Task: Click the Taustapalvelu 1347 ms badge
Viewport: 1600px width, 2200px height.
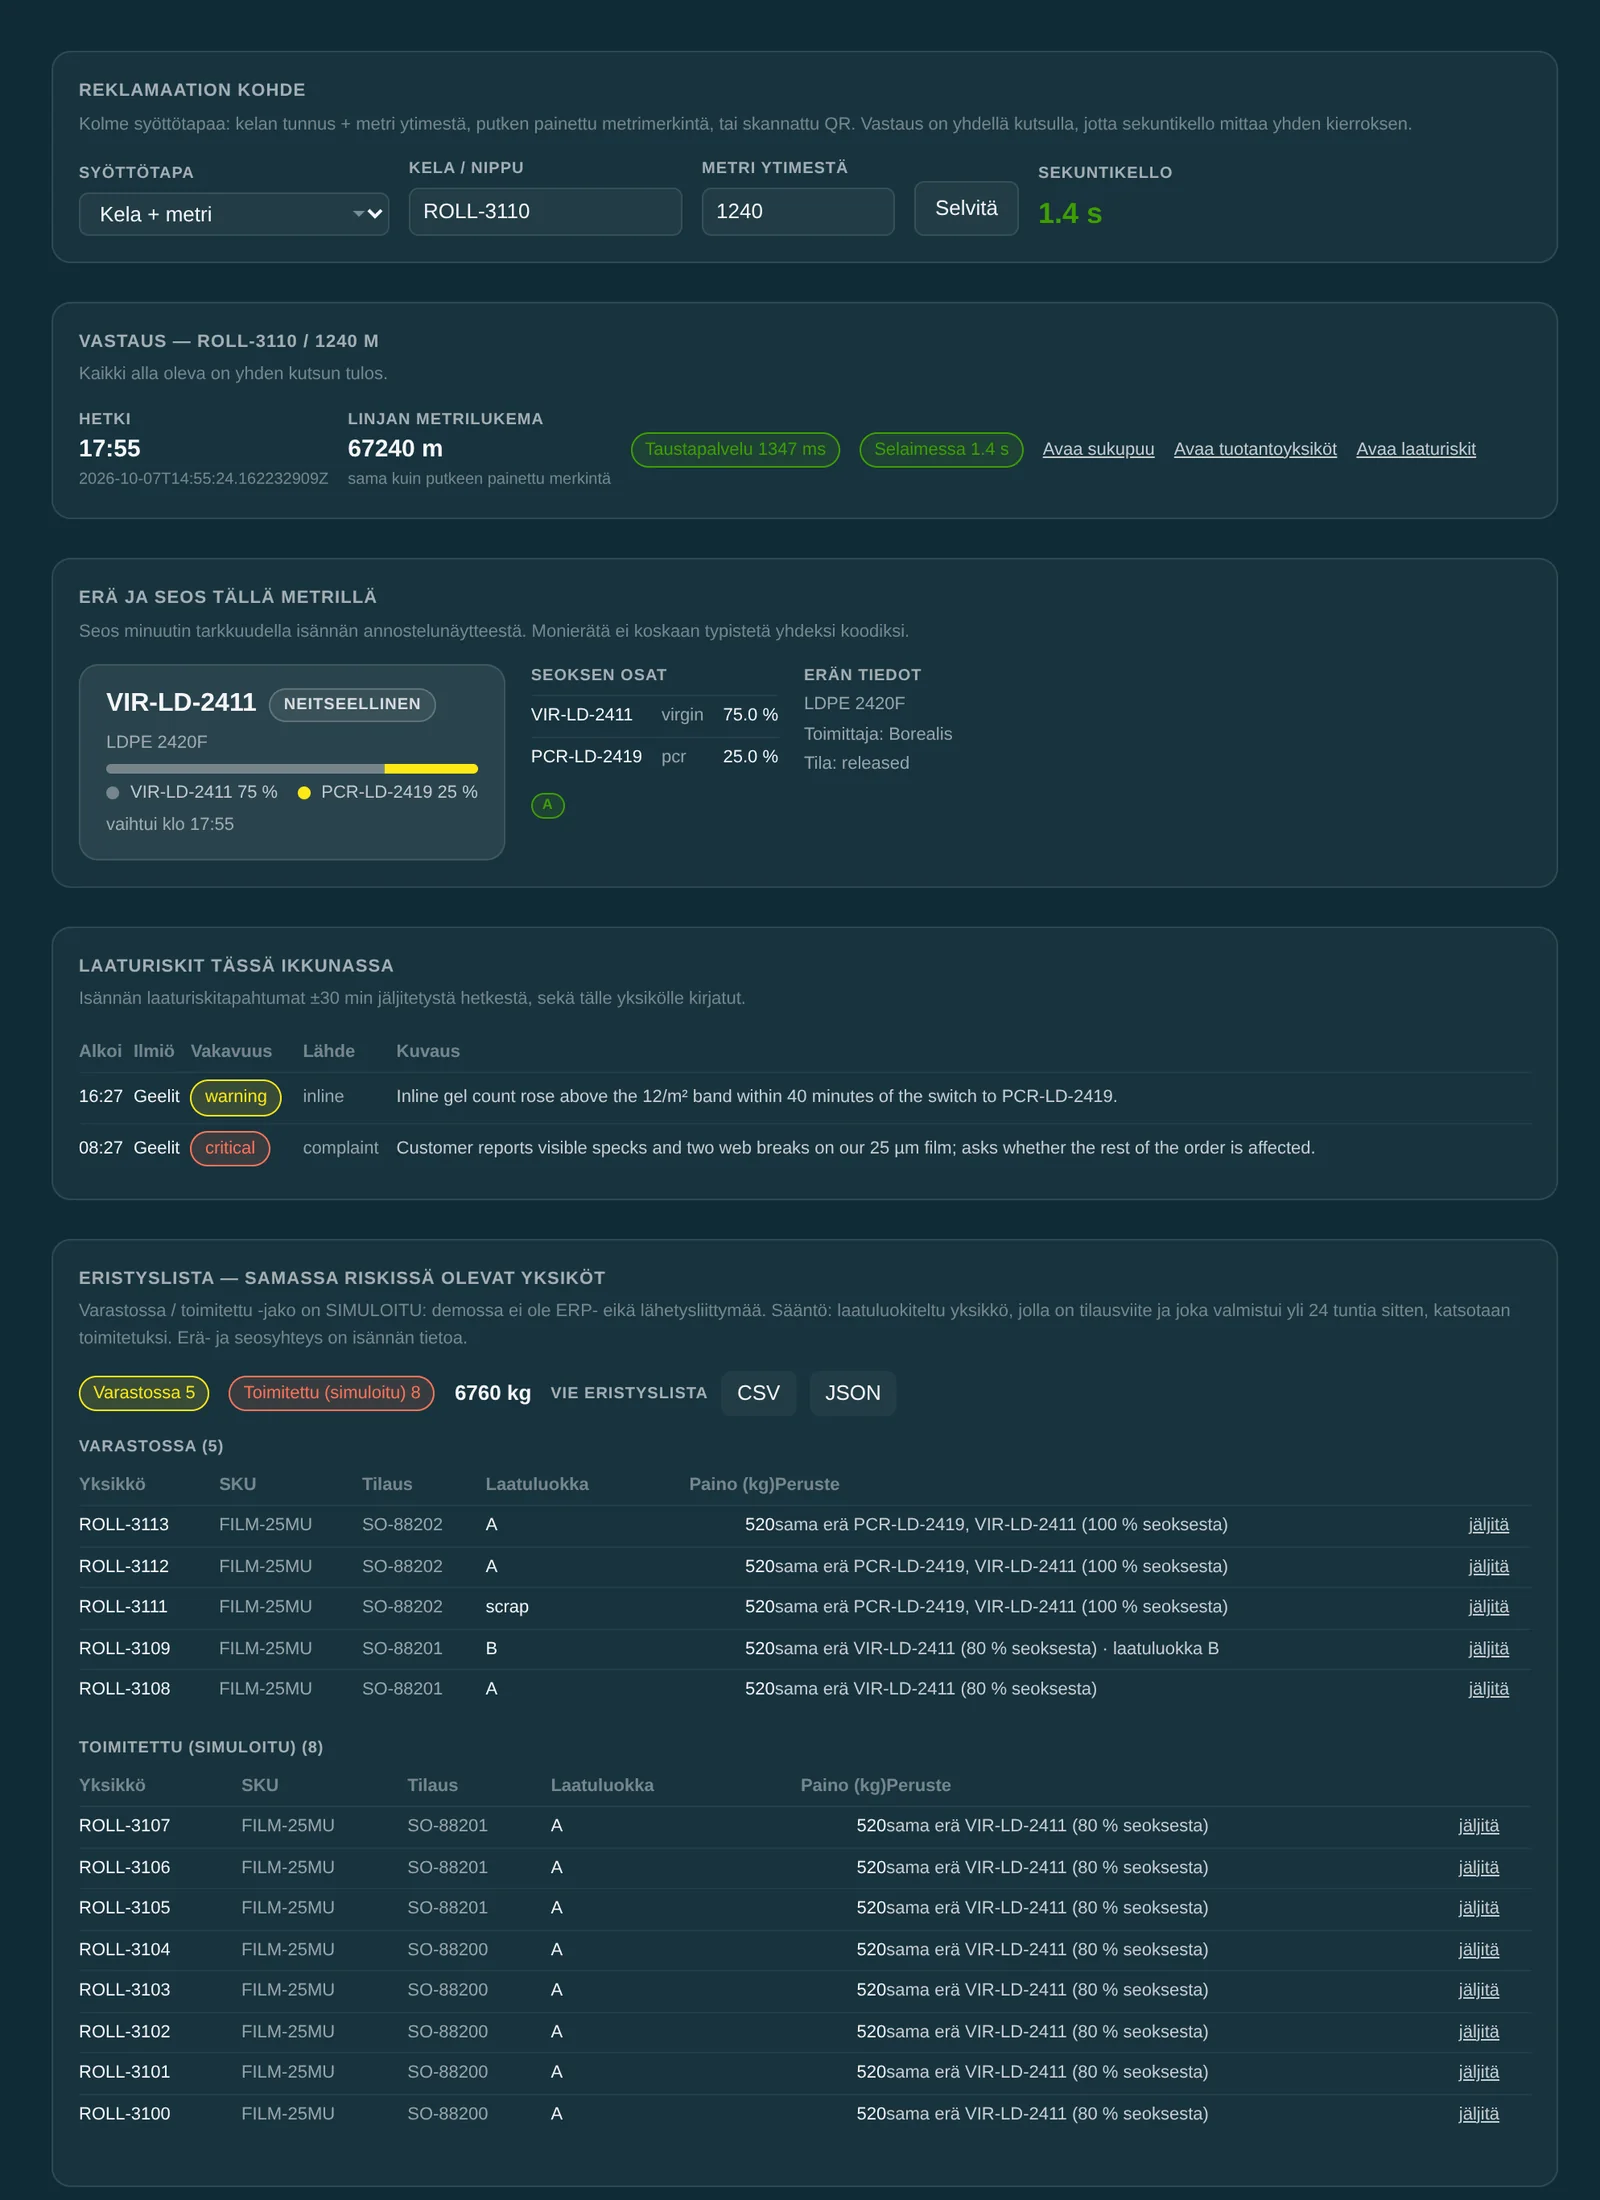Action: (735, 449)
